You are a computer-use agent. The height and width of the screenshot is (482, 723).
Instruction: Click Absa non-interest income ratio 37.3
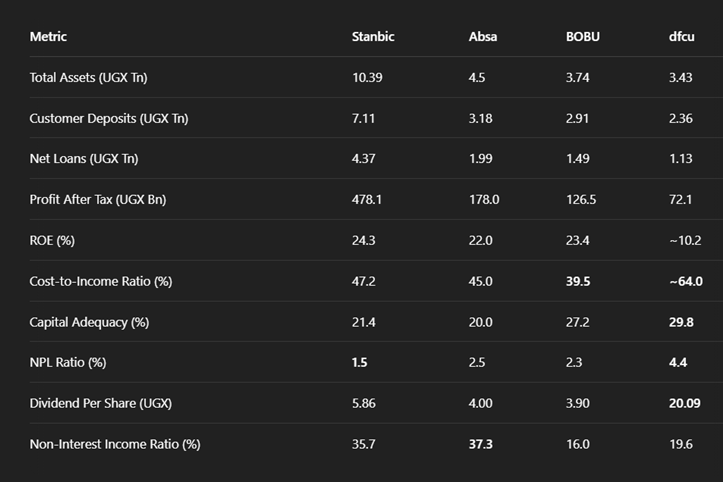pyautogui.click(x=480, y=444)
